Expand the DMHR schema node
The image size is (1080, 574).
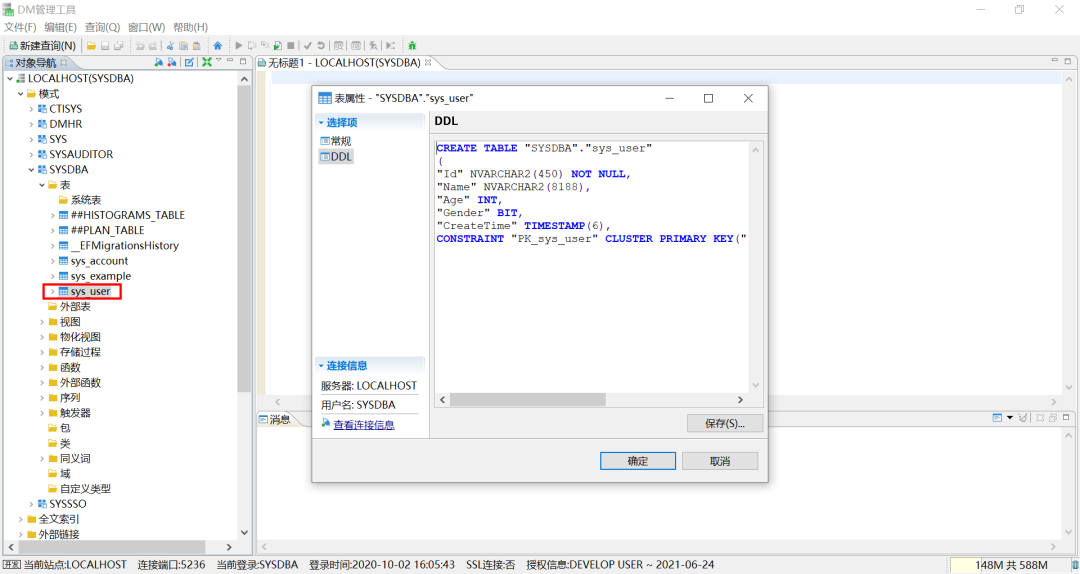(x=31, y=124)
